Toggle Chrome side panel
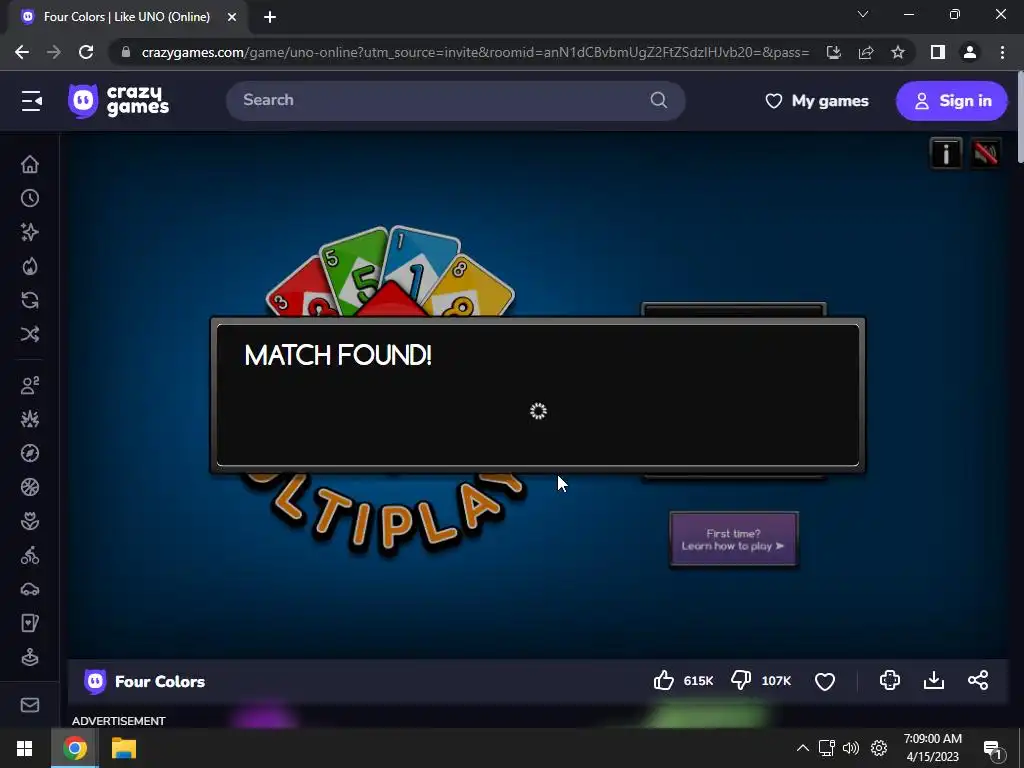Viewport: 1024px width, 768px height. [938, 52]
